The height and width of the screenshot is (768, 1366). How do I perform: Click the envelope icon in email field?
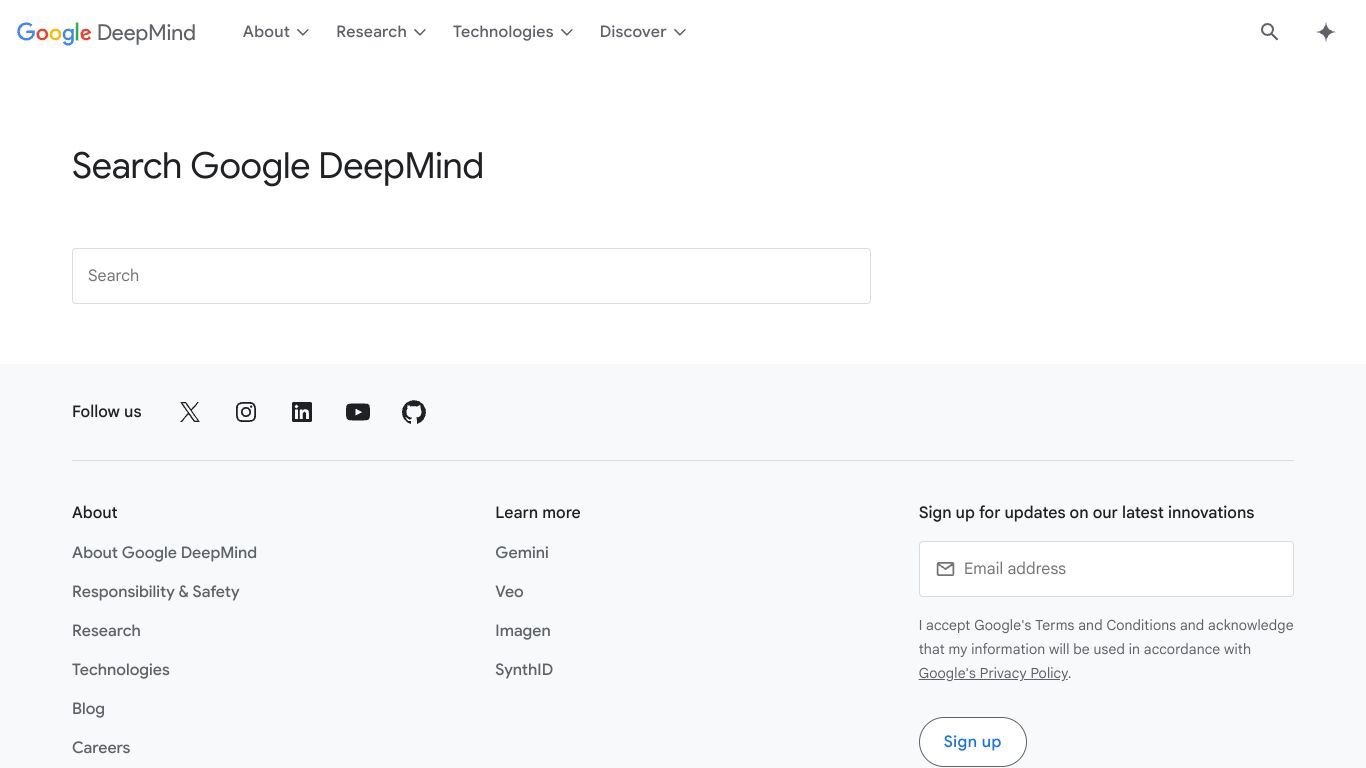pyautogui.click(x=945, y=569)
